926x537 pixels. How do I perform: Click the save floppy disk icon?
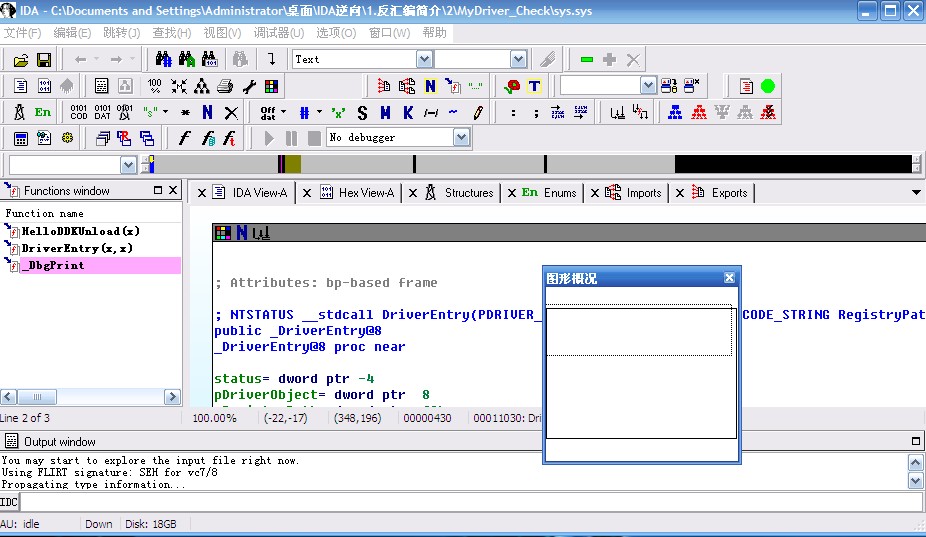point(44,60)
